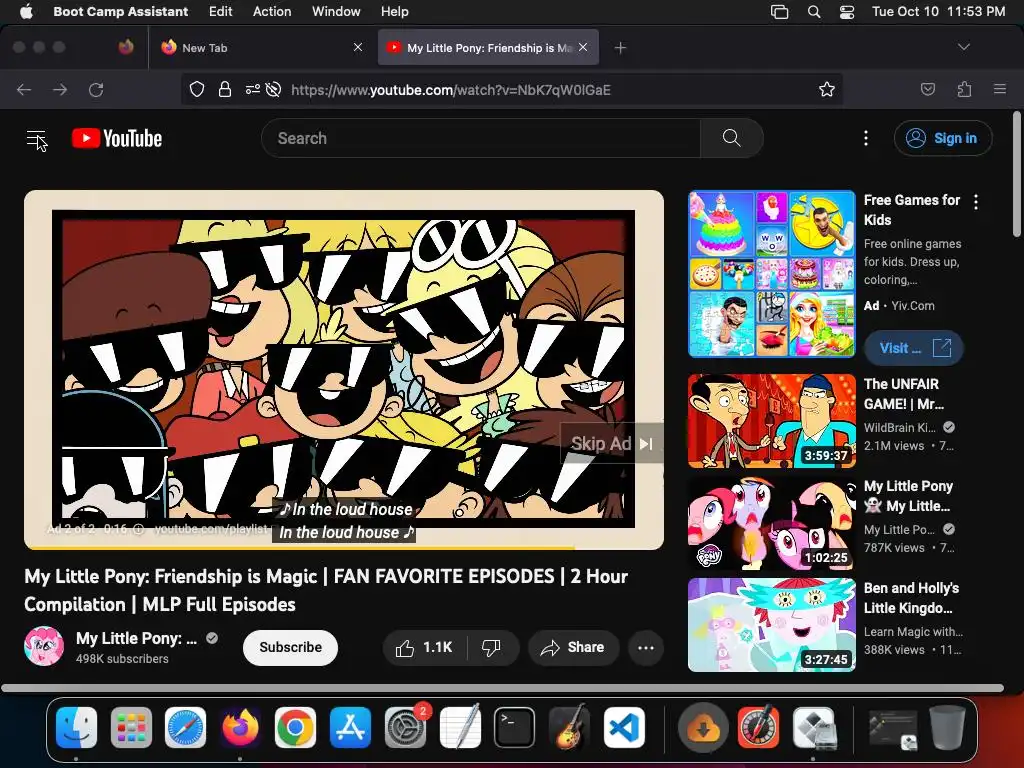This screenshot has height=768, width=1024.
Task: Click the Firefox address bar URL
Action: [x=451, y=89]
